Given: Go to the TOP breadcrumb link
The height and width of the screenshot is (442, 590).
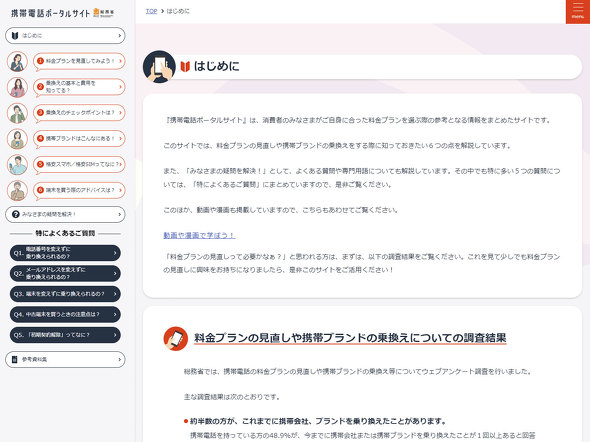Looking at the screenshot, I should pyautogui.click(x=151, y=11).
